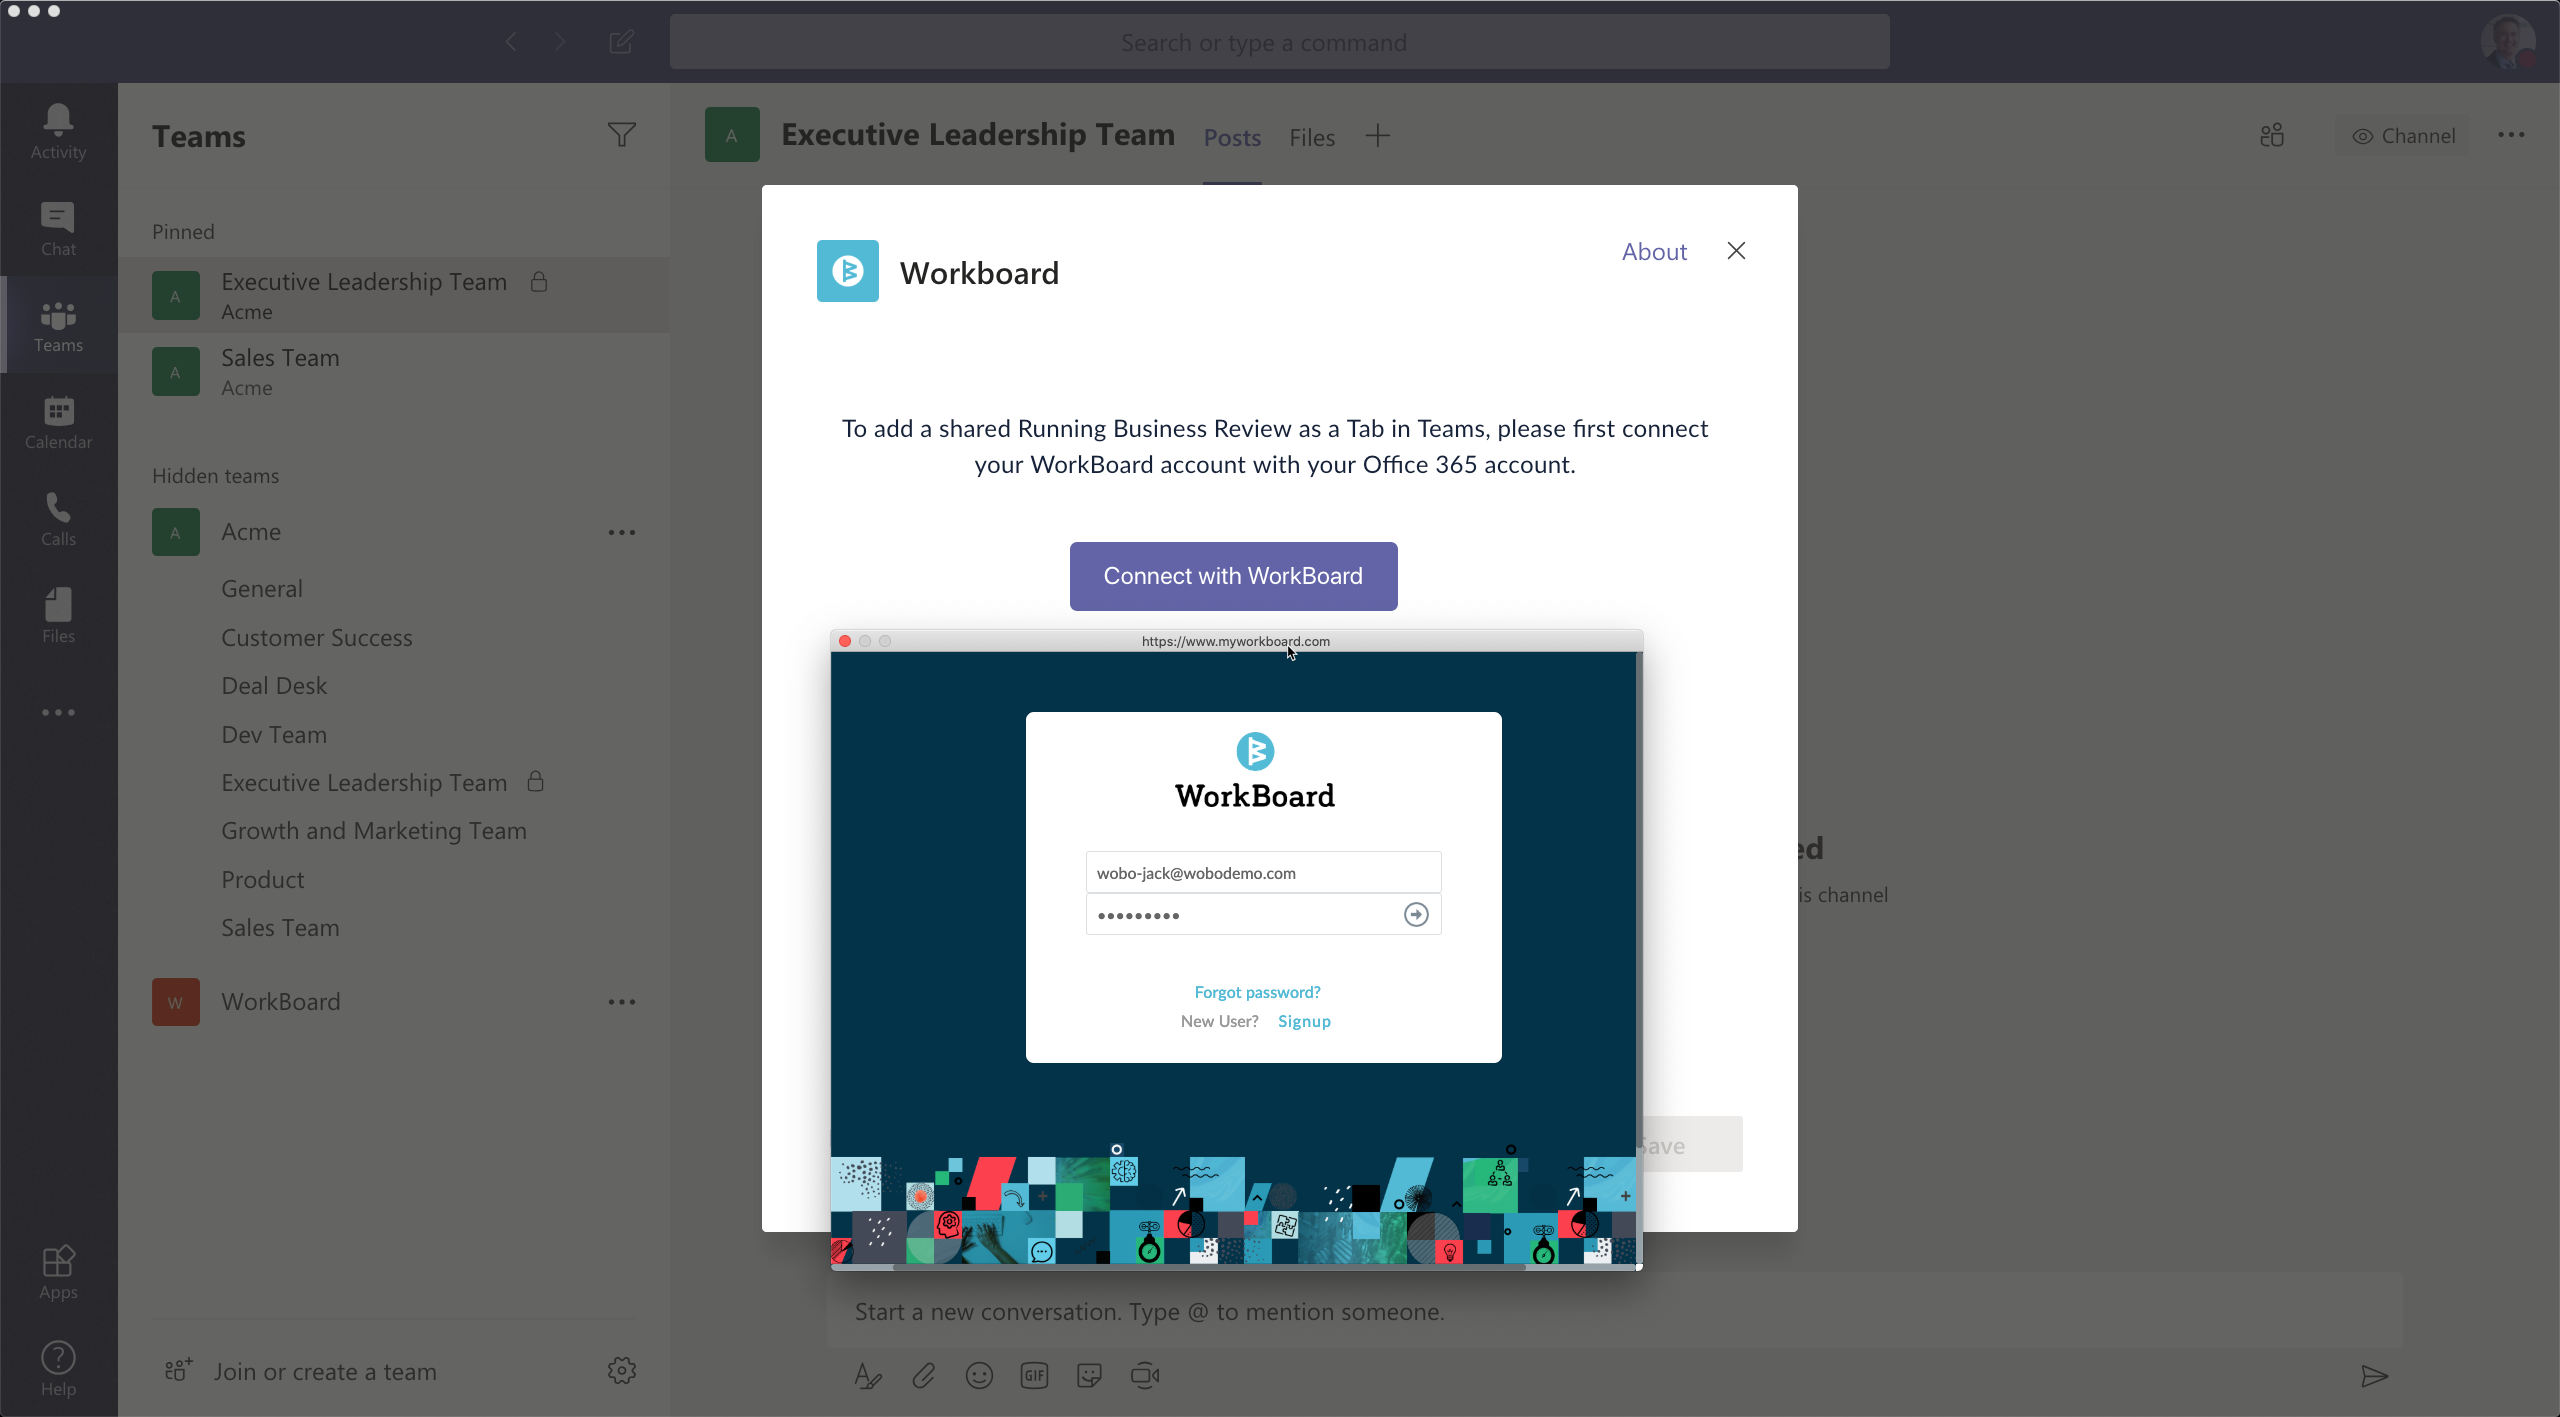
Task: Open the About link in dialog
Action: (x=1654, y=252)
